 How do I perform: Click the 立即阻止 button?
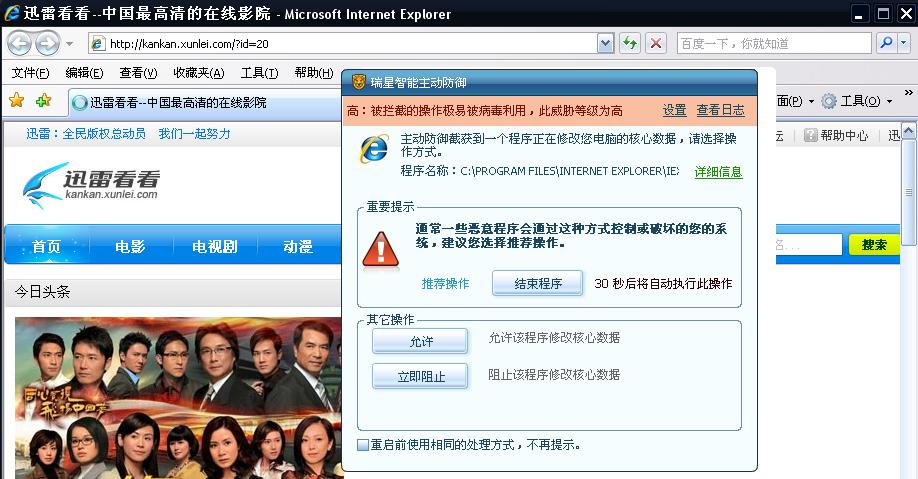click(x=420, y=377)
